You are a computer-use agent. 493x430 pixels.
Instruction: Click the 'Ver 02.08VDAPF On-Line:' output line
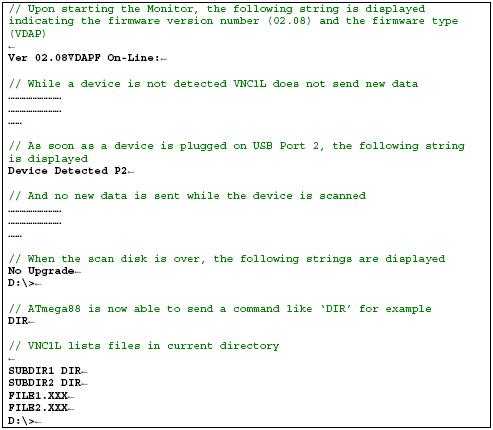pos(84,58)
